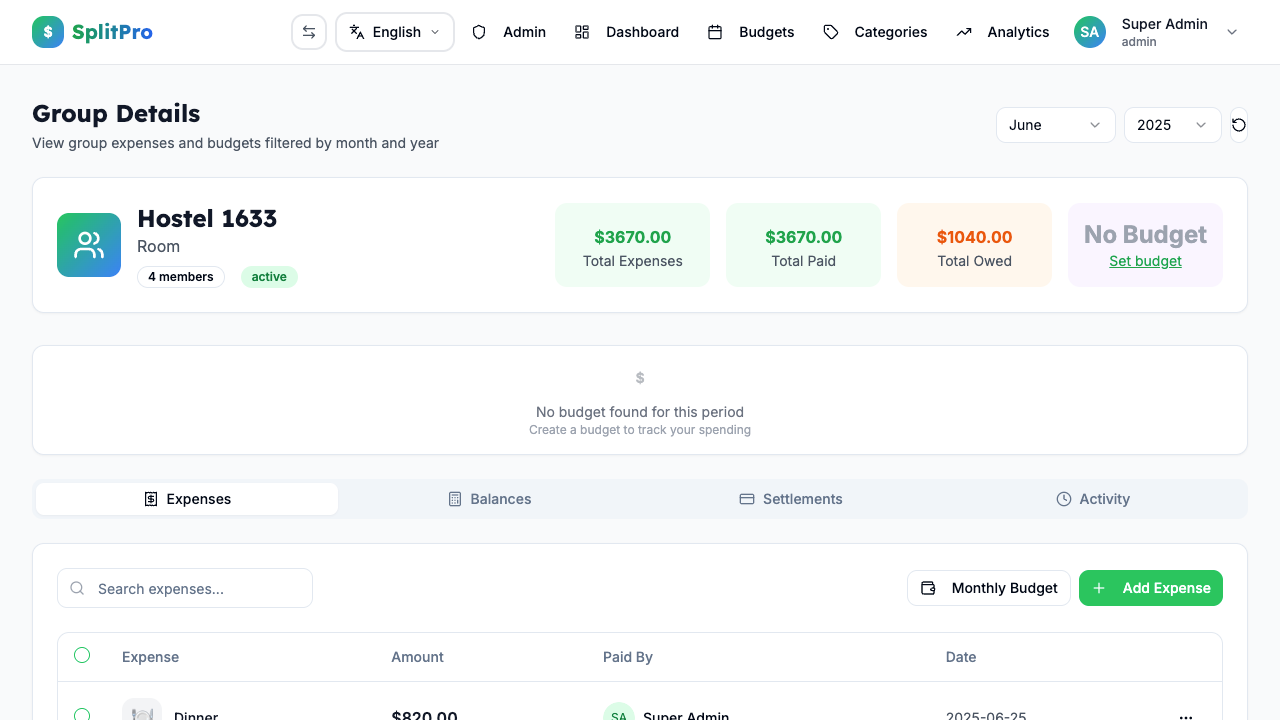Open Analytics via the trend chart icon
1280x720 pixels.
pyautogui.click(x=963, y=32)
